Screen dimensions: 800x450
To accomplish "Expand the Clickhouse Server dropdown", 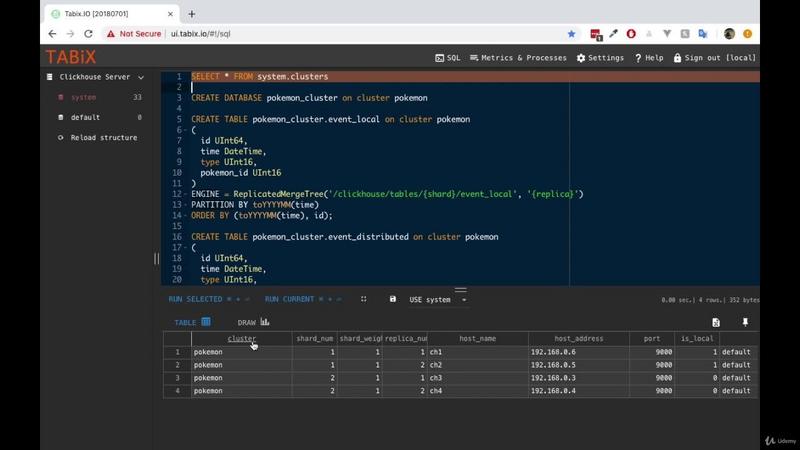I will pos(95,77).
